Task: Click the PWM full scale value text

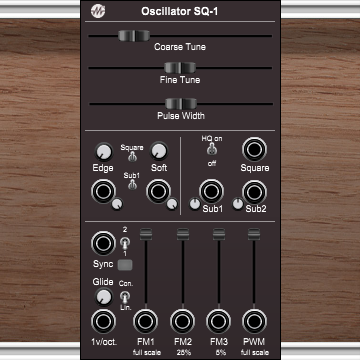Action: 255,352
